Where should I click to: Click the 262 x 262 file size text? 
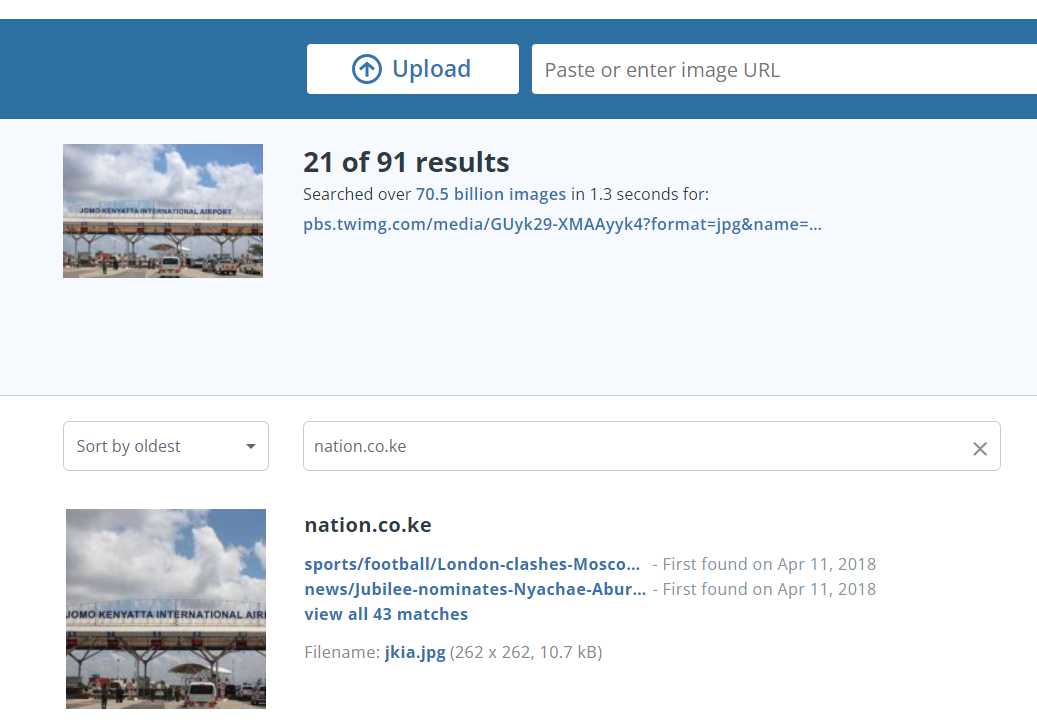525,653
